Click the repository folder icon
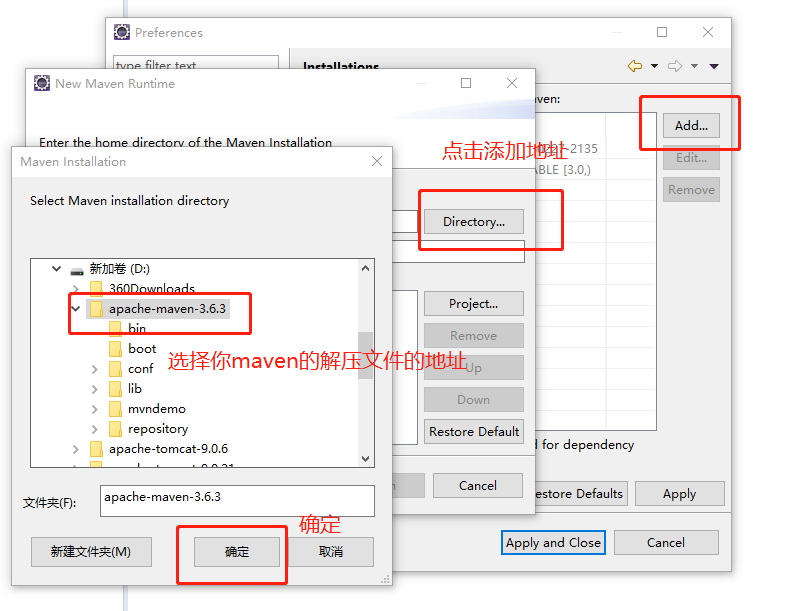The height and width of the screenshot is (611, 785). tap(115, 429)
